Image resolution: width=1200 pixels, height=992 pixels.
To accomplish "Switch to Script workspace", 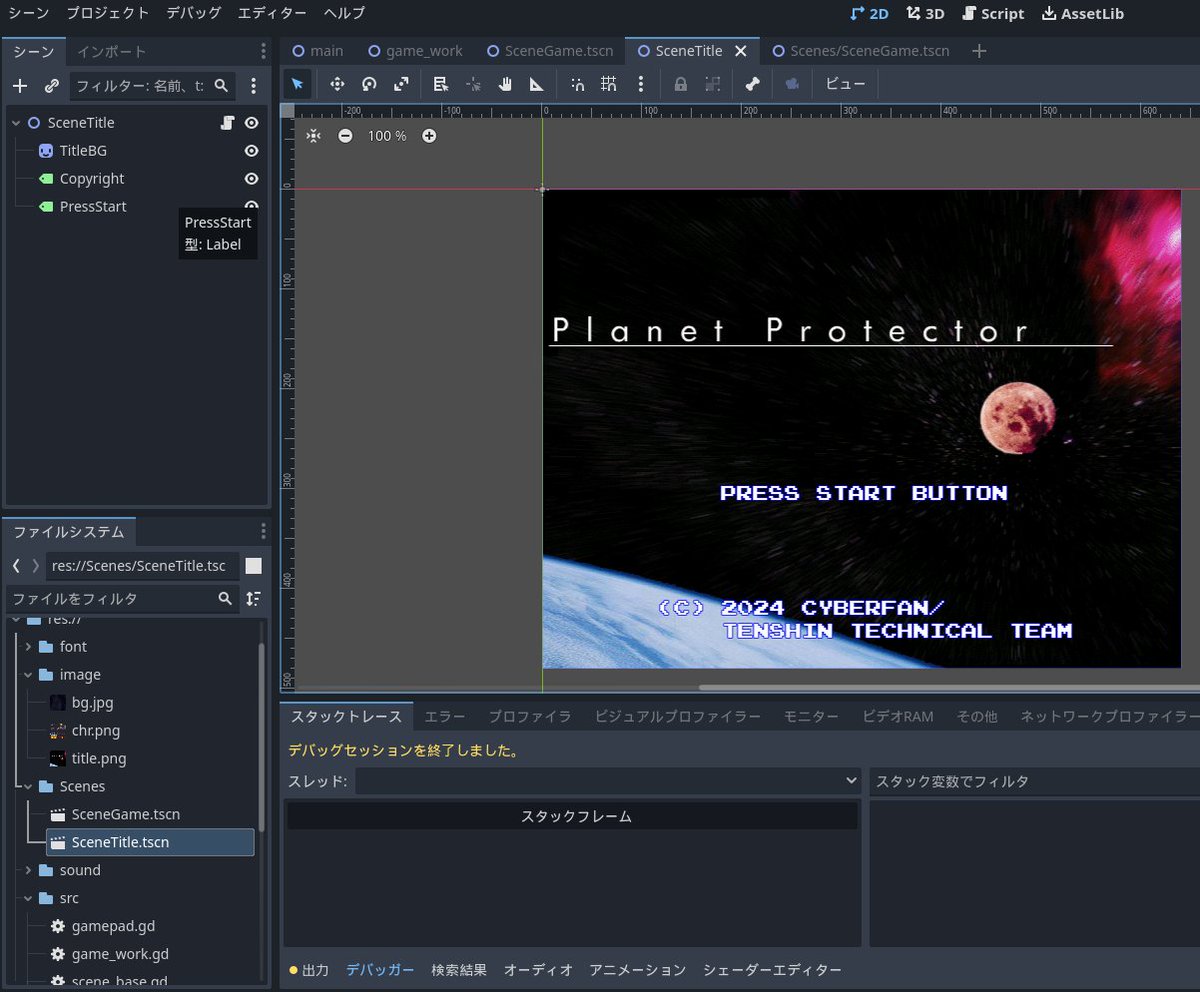I will (993, 13).
